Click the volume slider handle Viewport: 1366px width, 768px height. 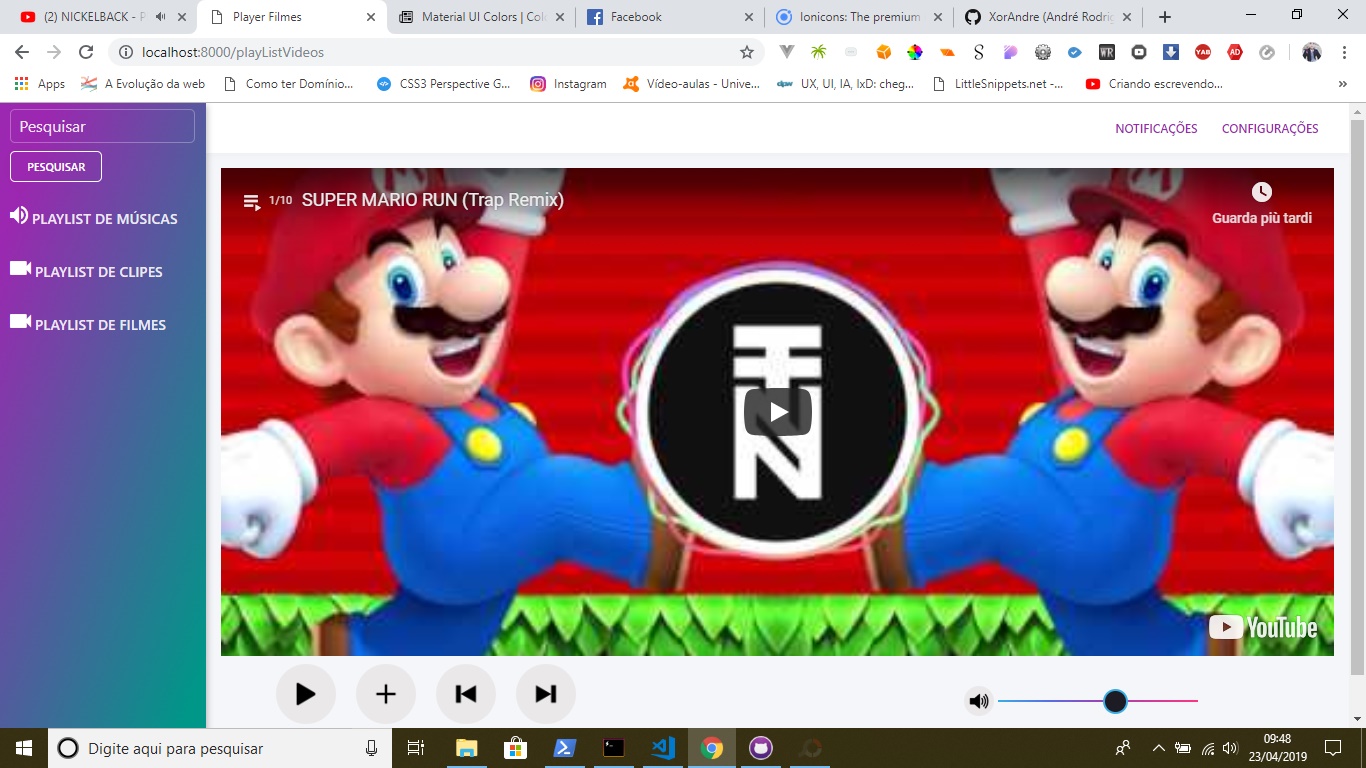pos(1115,701)
